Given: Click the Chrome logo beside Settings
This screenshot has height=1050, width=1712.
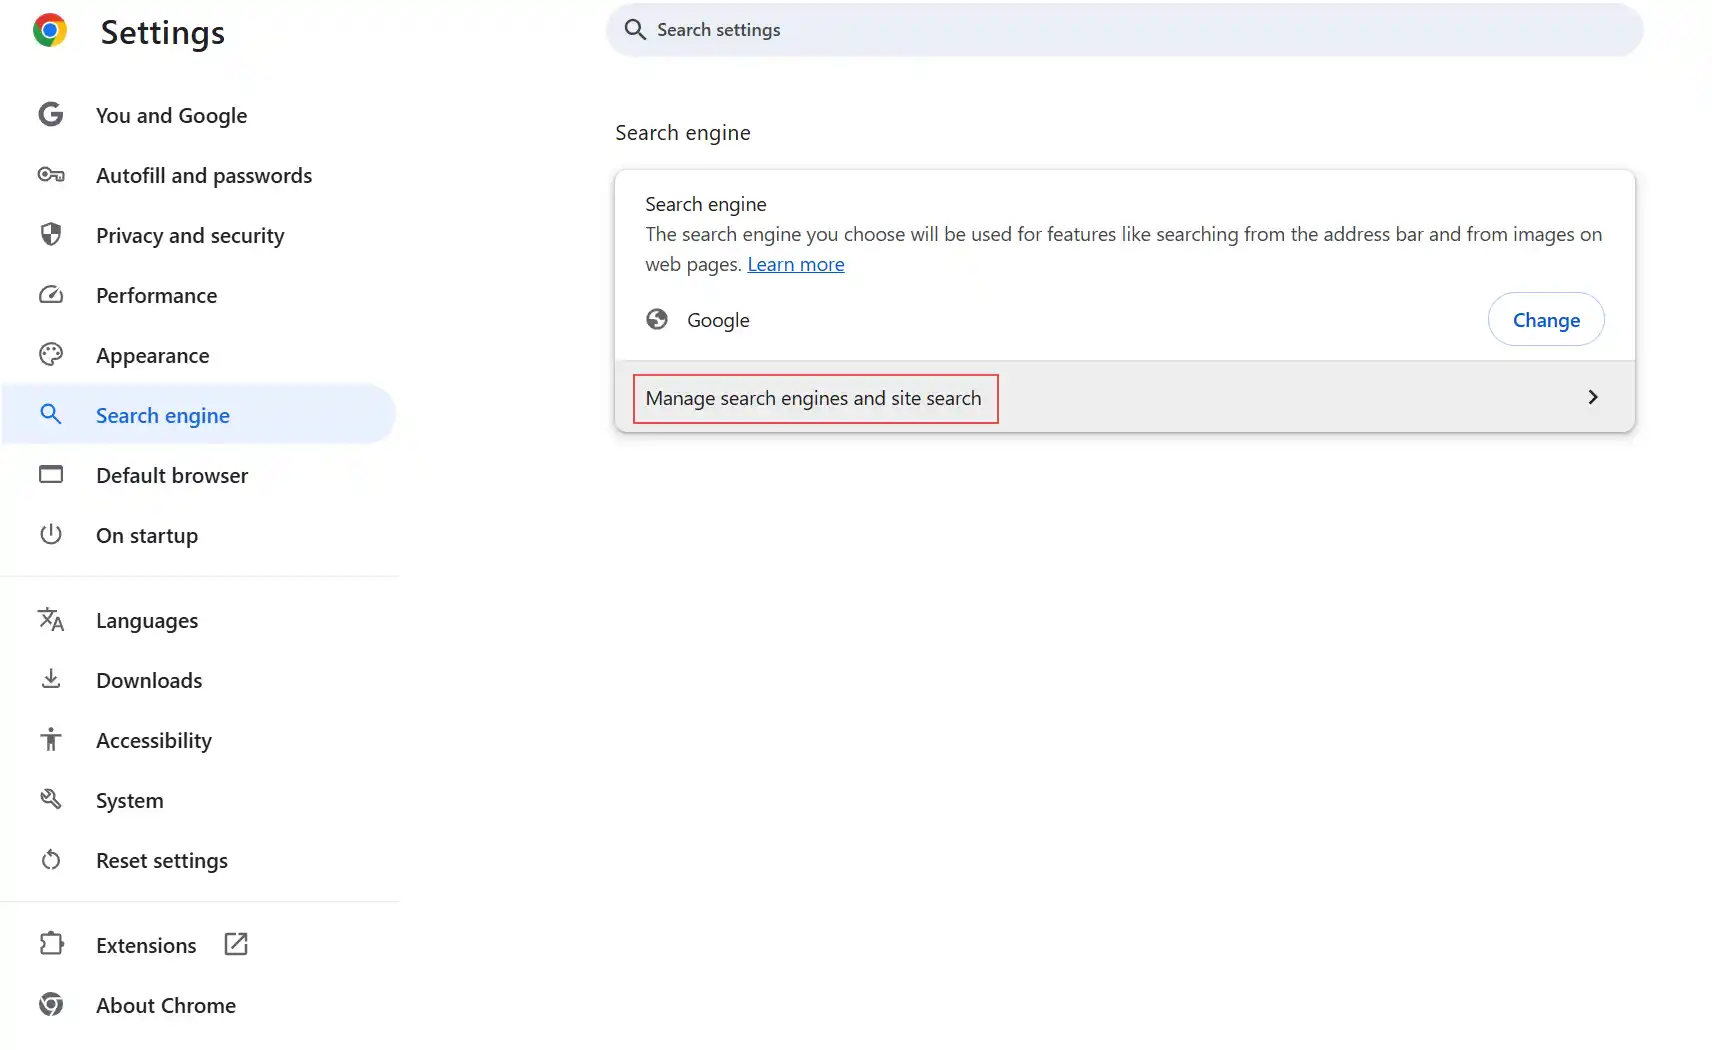Looking at the screenshot, I should click(x=50, y=31).
